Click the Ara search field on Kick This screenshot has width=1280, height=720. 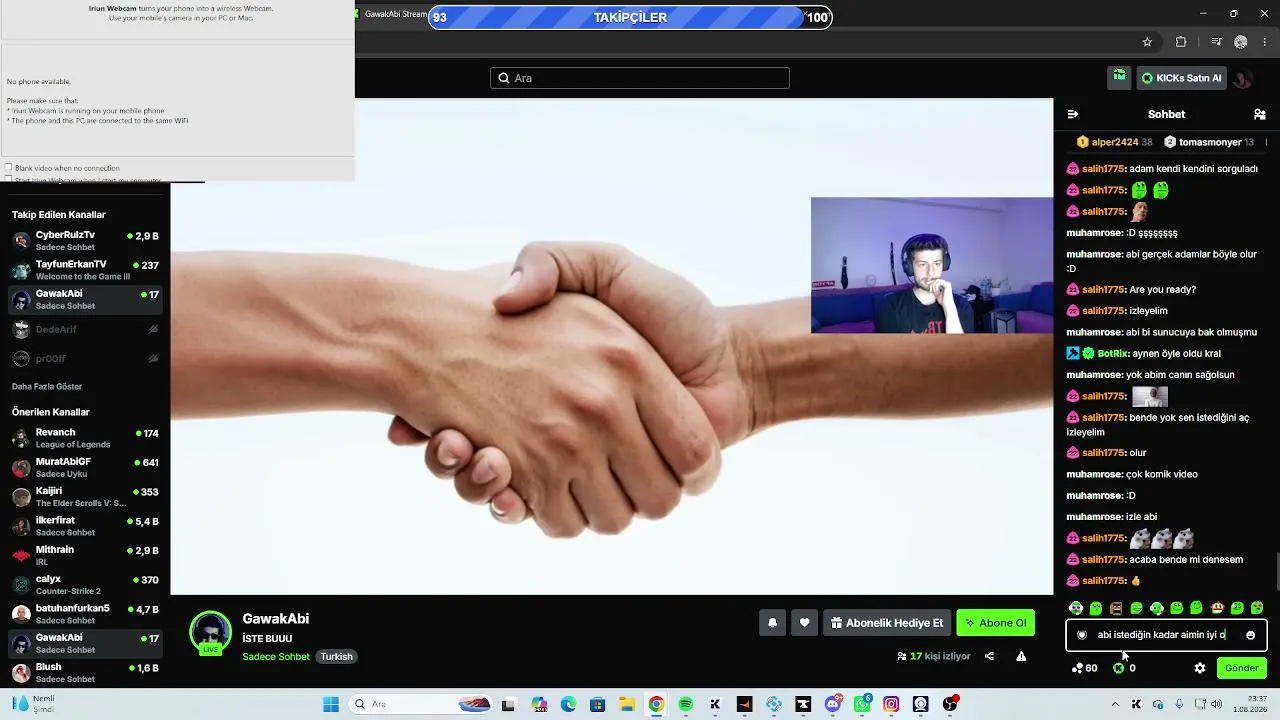(x=640, y=78)
